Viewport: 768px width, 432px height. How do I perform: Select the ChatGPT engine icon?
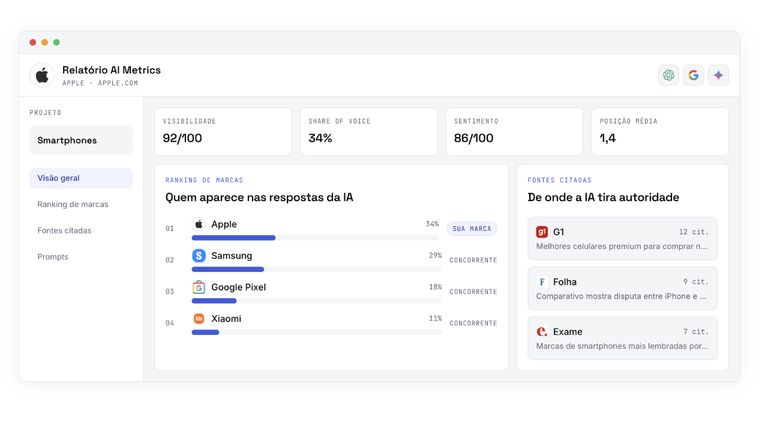(669, 75)
